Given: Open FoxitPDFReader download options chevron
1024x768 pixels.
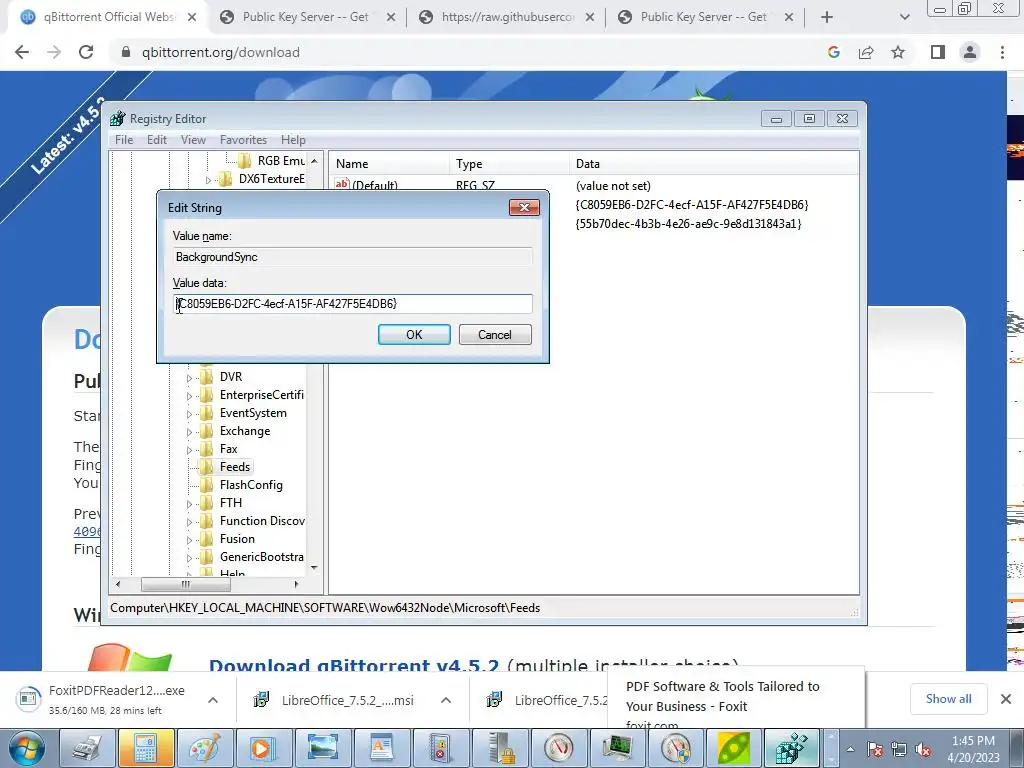Looking at the screenshot, I should 213,700.
